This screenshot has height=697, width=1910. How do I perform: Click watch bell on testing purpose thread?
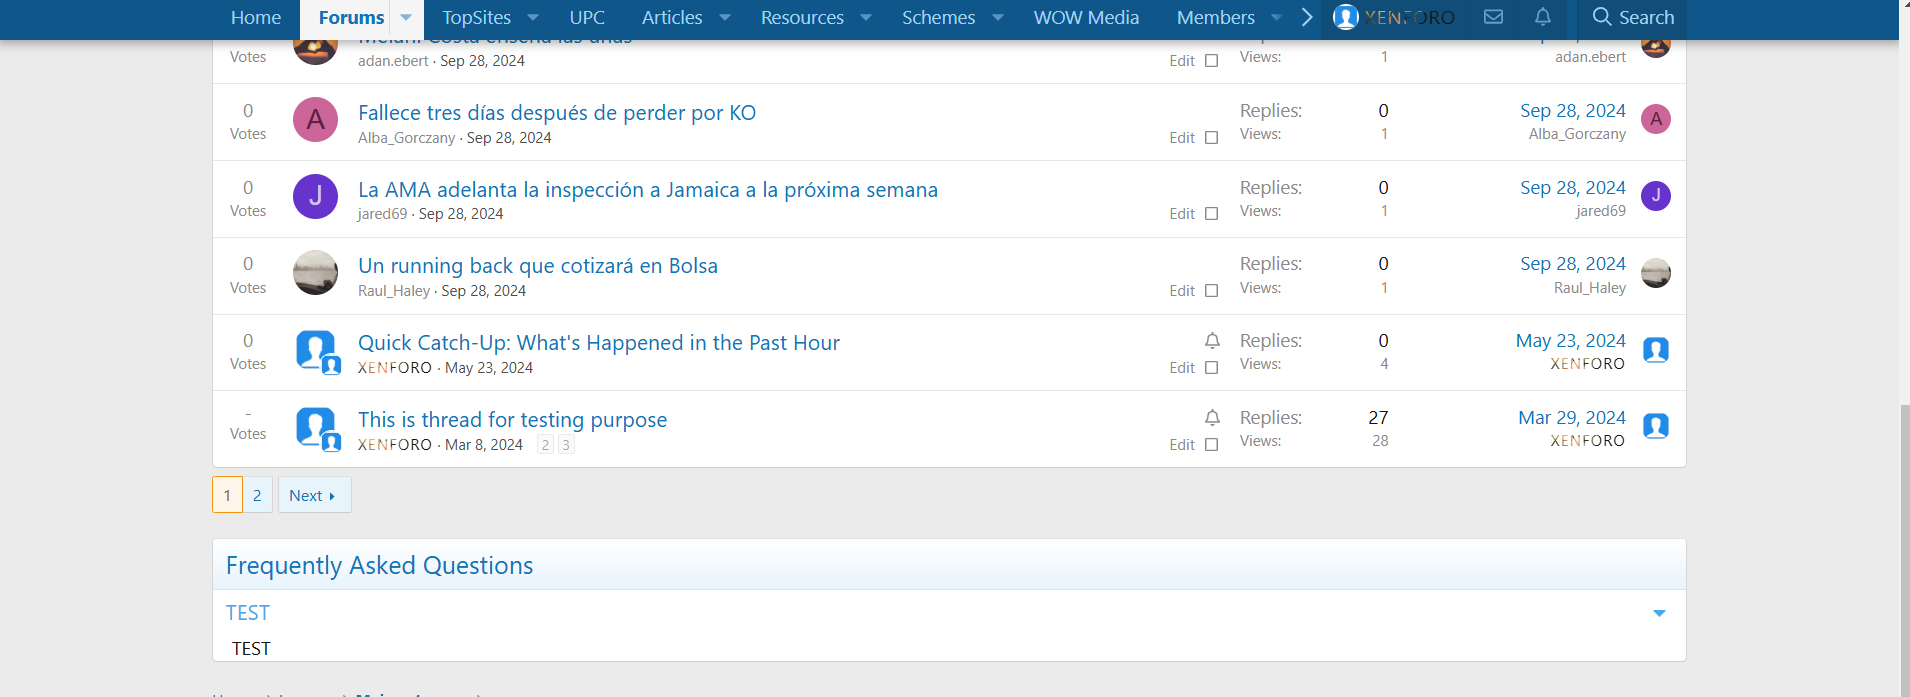click(x=1212, y=418)
